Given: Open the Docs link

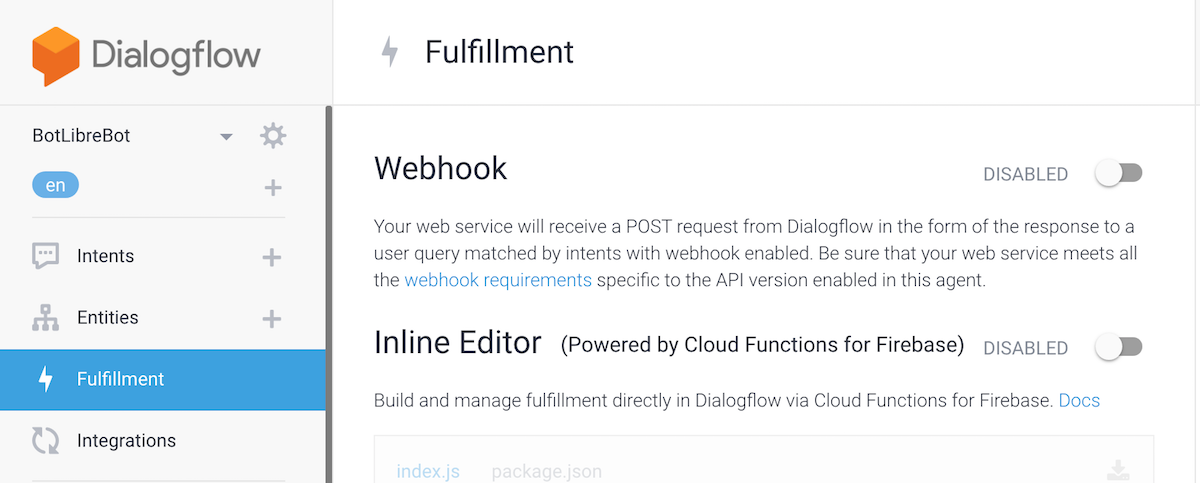Looking at the screenshot, I should [x=1079, y=401].
